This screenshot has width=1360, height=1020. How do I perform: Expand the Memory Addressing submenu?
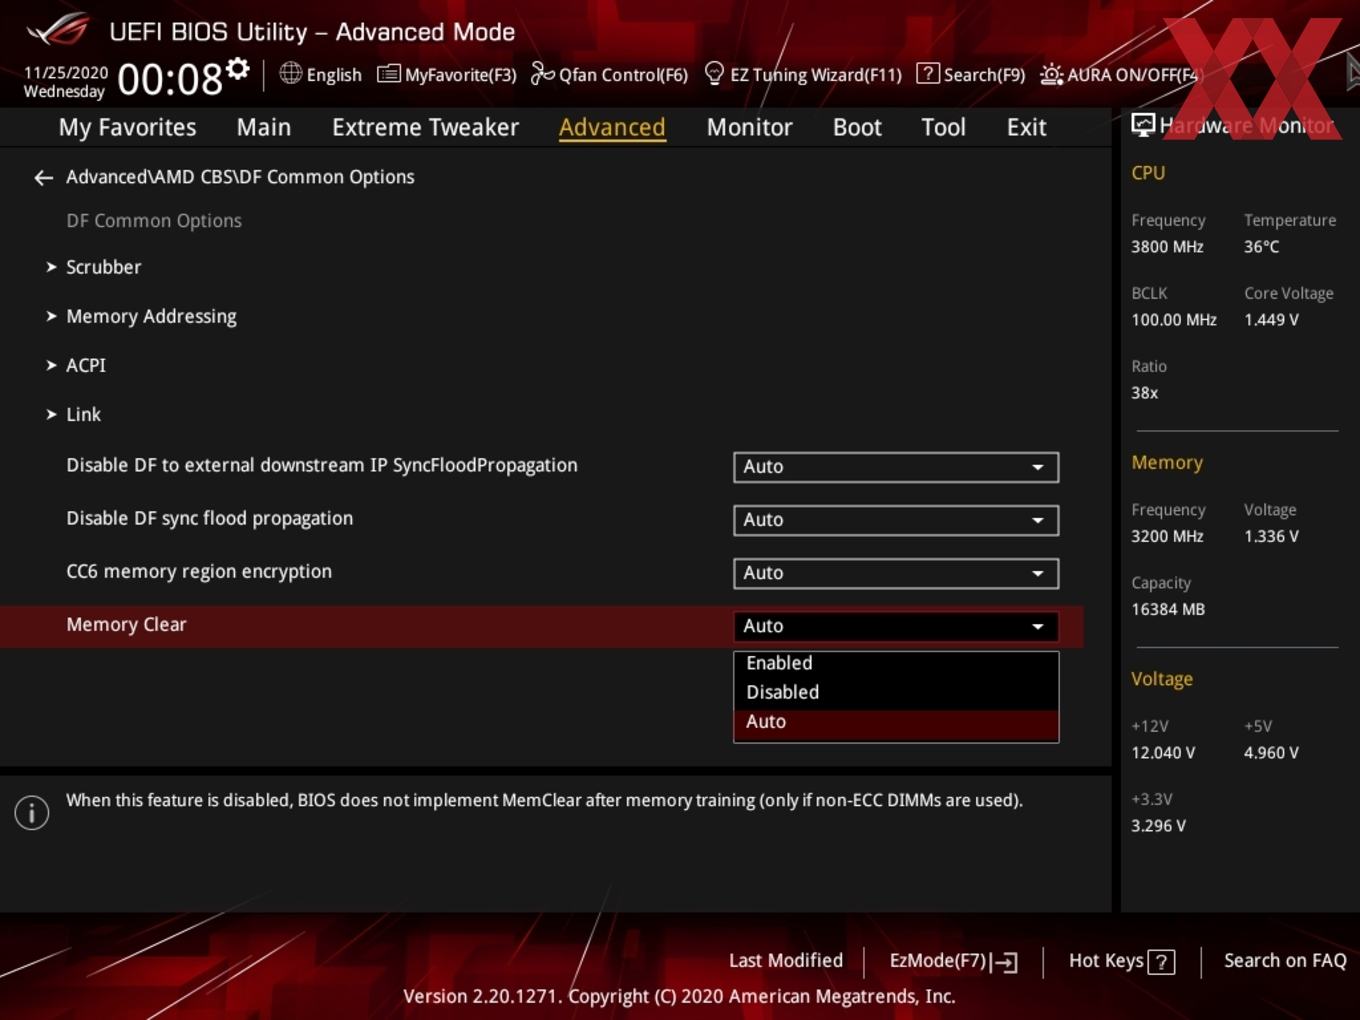141,316
